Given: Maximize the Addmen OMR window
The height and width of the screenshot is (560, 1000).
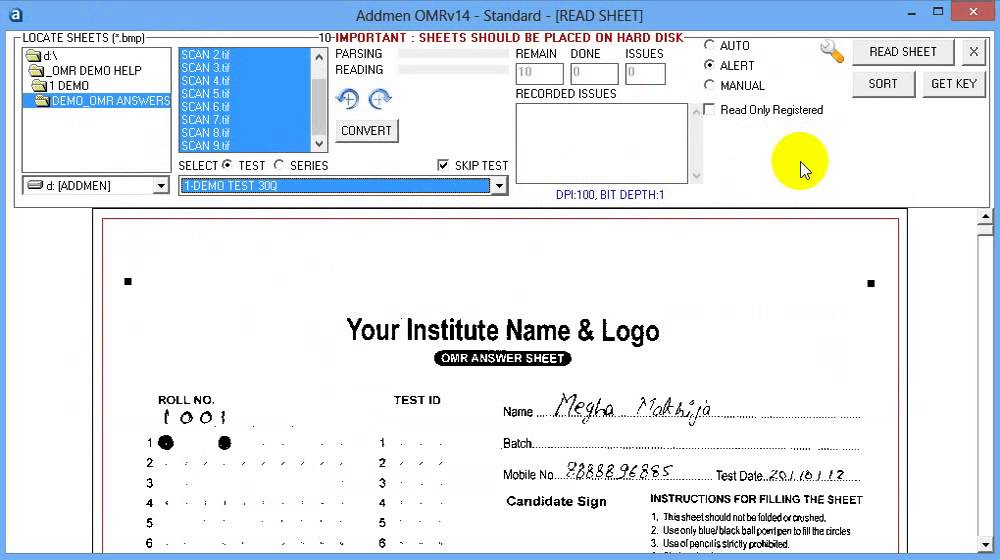Looking at the screenshot, I should click(938, 11).
